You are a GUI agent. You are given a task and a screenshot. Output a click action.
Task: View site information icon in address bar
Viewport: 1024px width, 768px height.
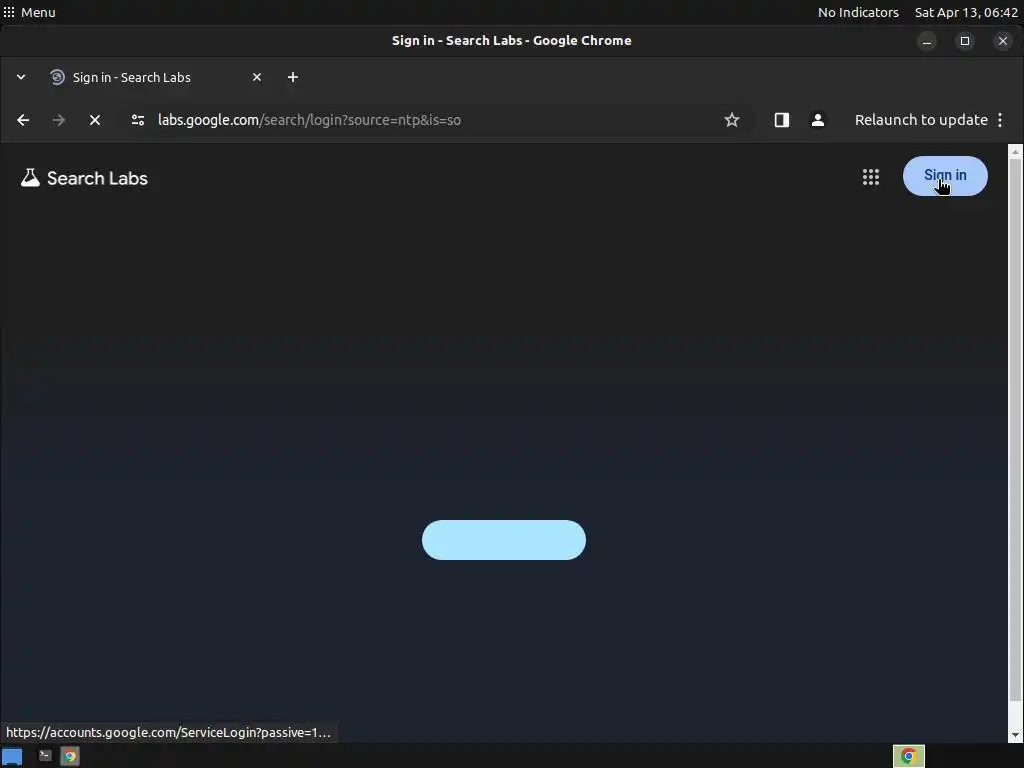tap(138, 120)
